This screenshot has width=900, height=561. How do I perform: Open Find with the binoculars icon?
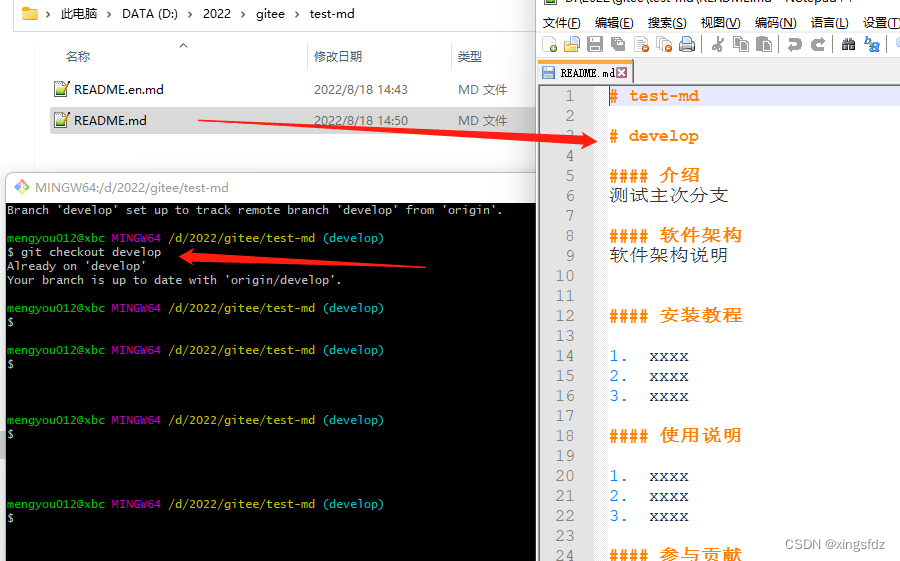(x=848, y=44)
